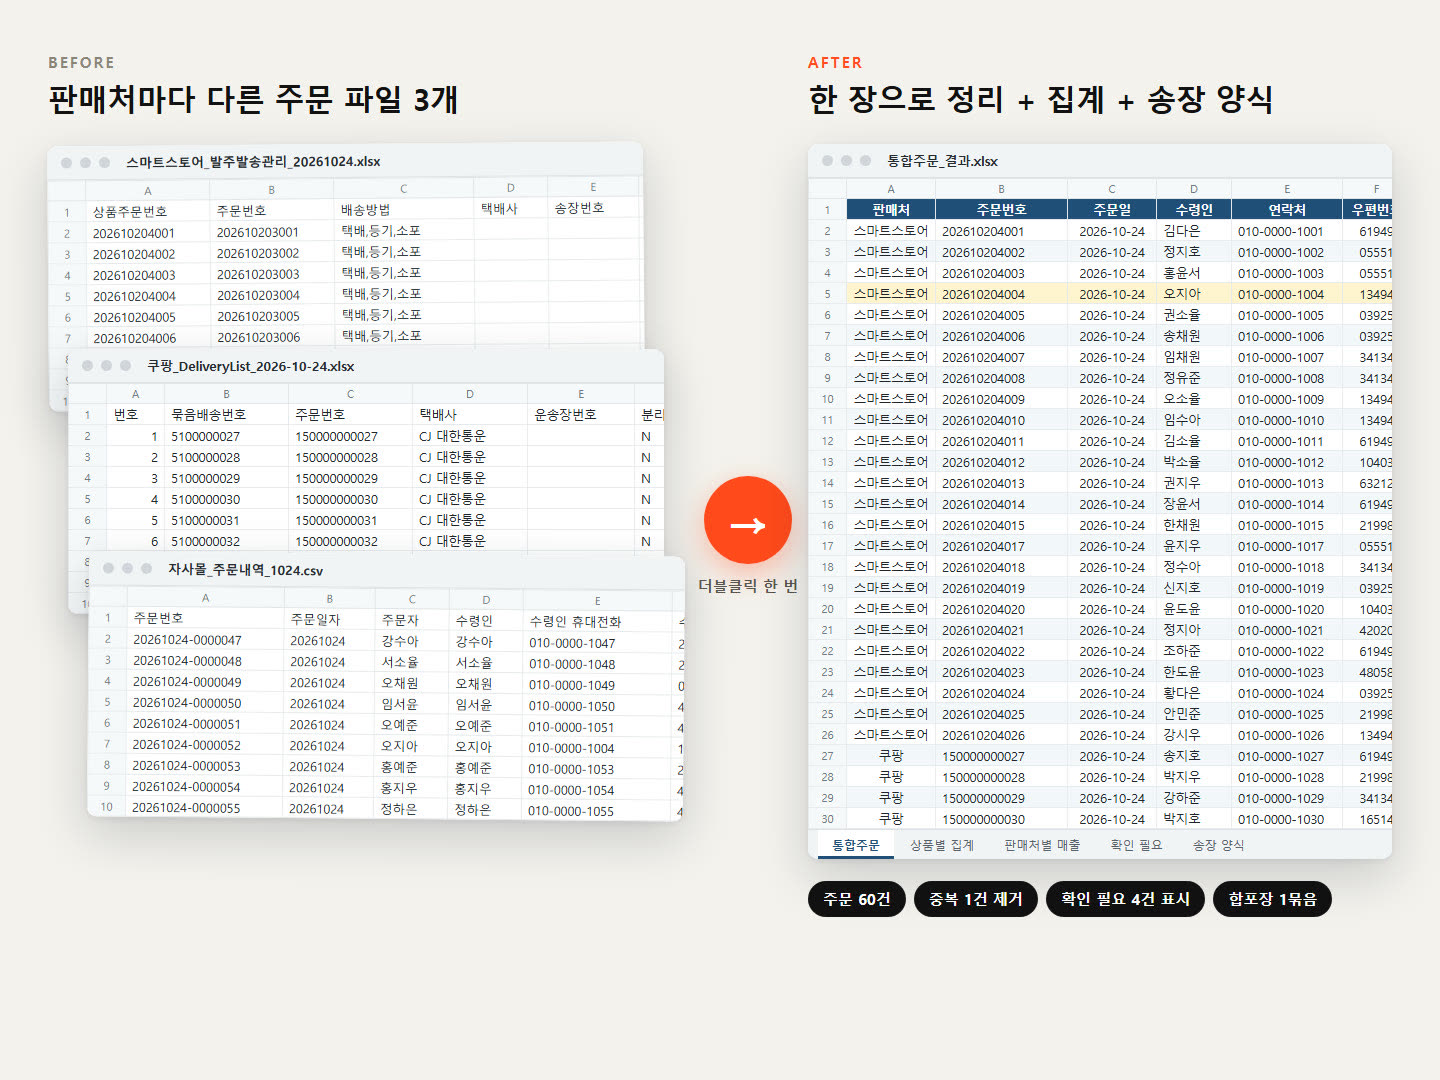
Task: Select the 판매처별 매출 sheet tab
Action: tap(1042, 845)
